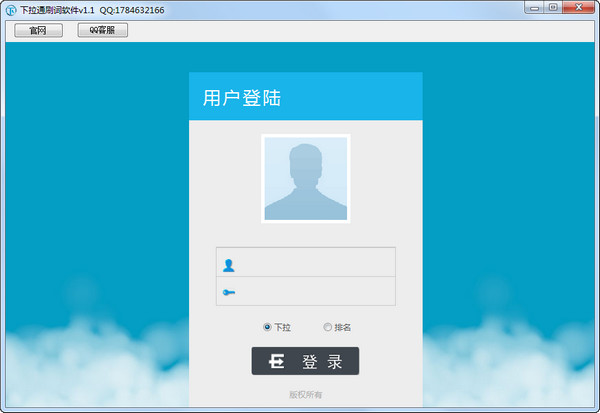Click the 排名 label text

pyautogui.click(x=343, y=327)
